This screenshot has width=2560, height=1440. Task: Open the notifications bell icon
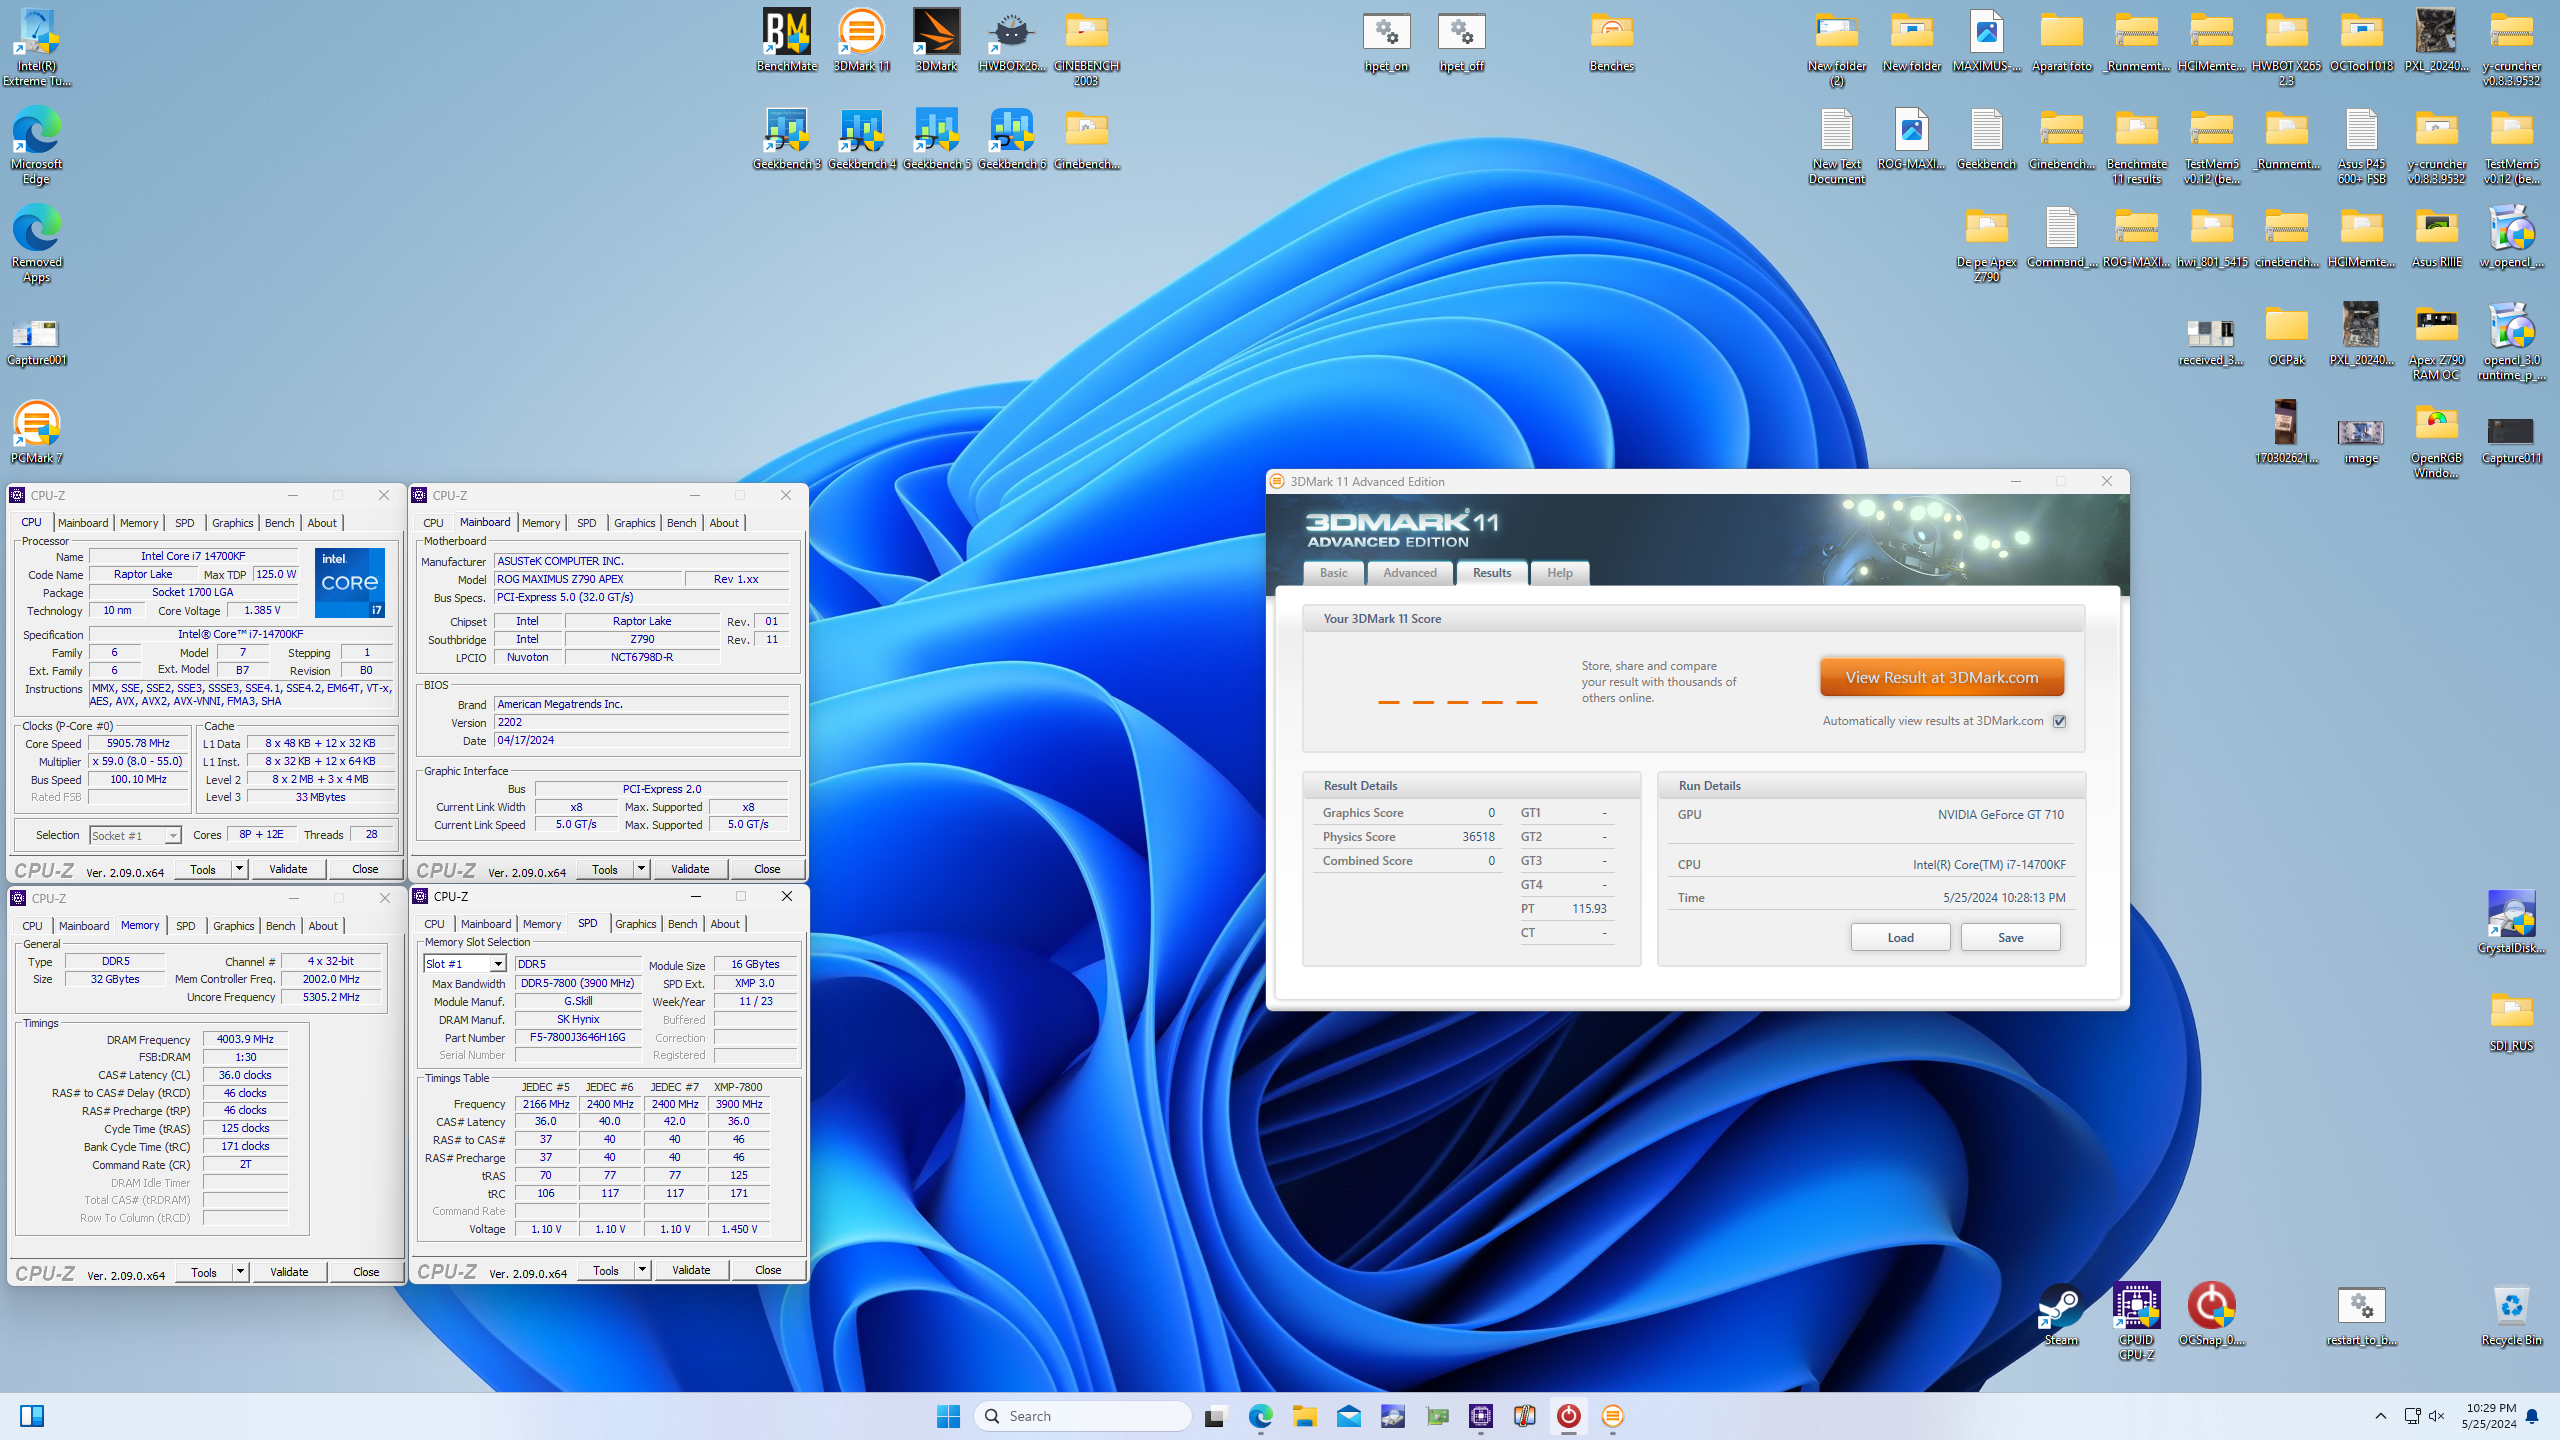[2532, 1416]
